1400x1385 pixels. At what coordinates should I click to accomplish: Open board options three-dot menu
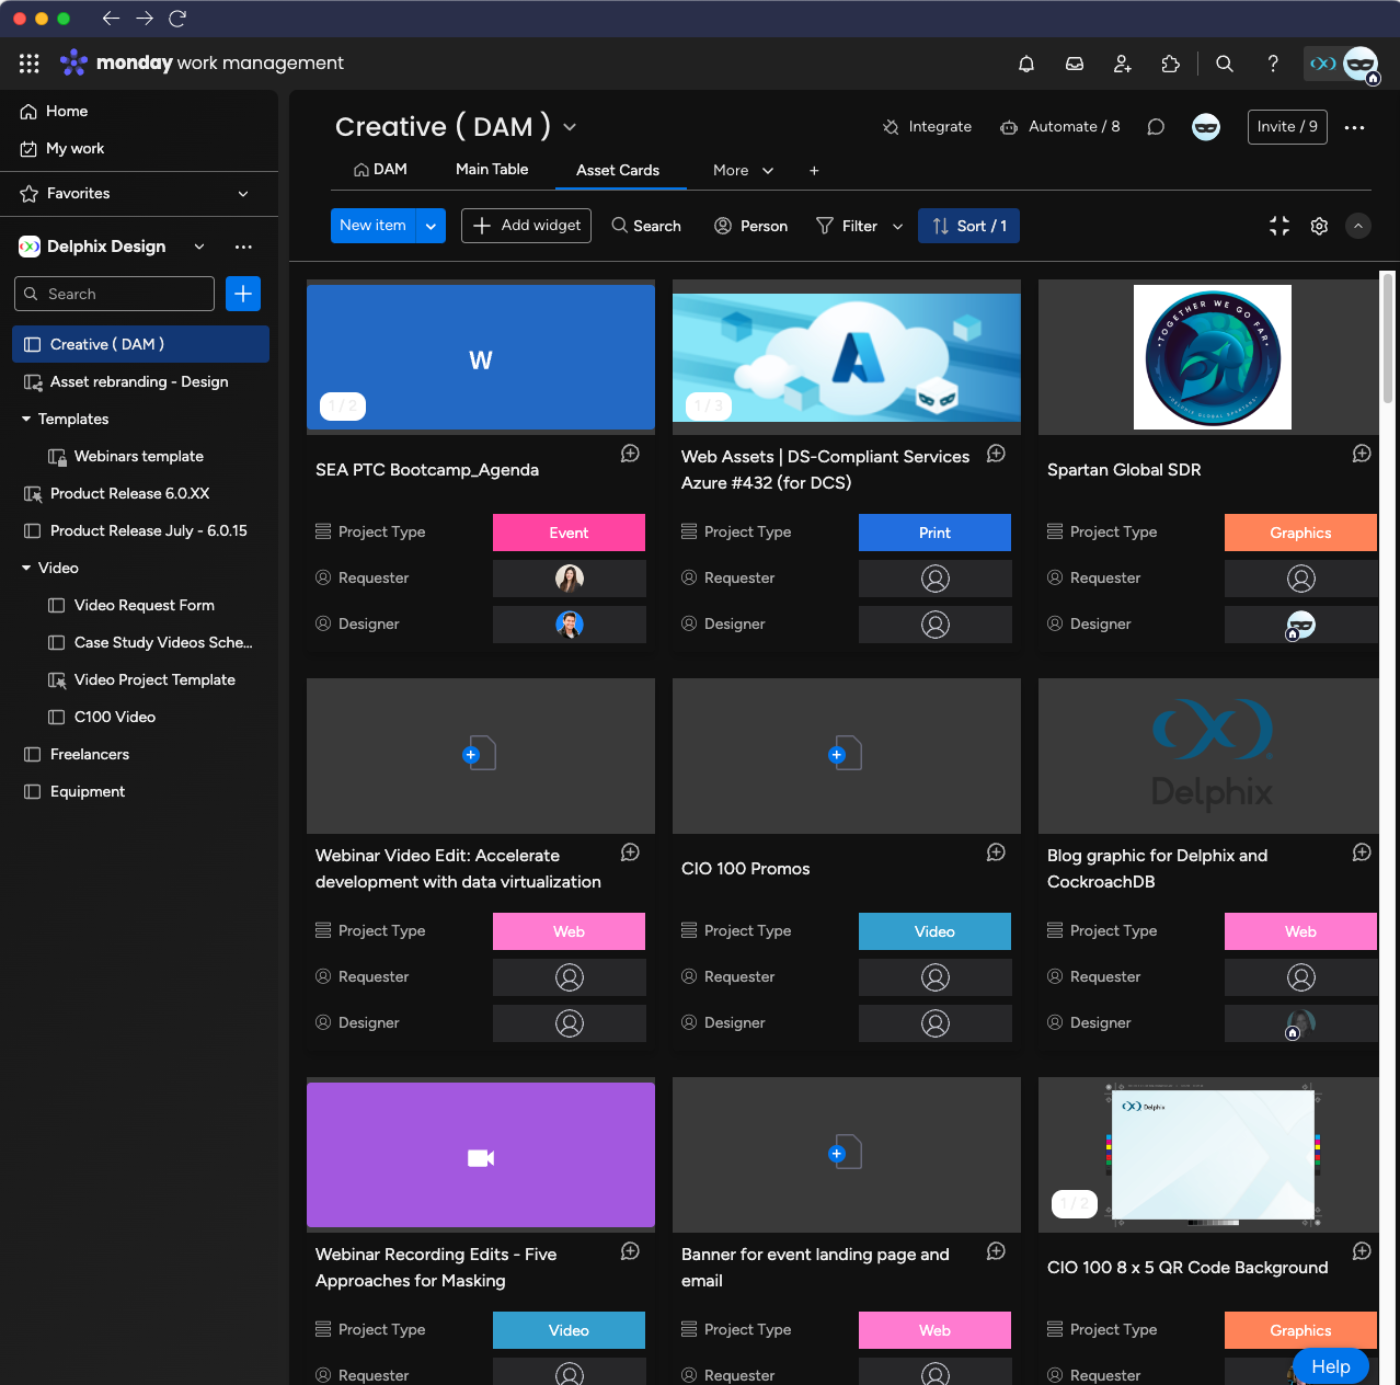tap(1354, 127)
